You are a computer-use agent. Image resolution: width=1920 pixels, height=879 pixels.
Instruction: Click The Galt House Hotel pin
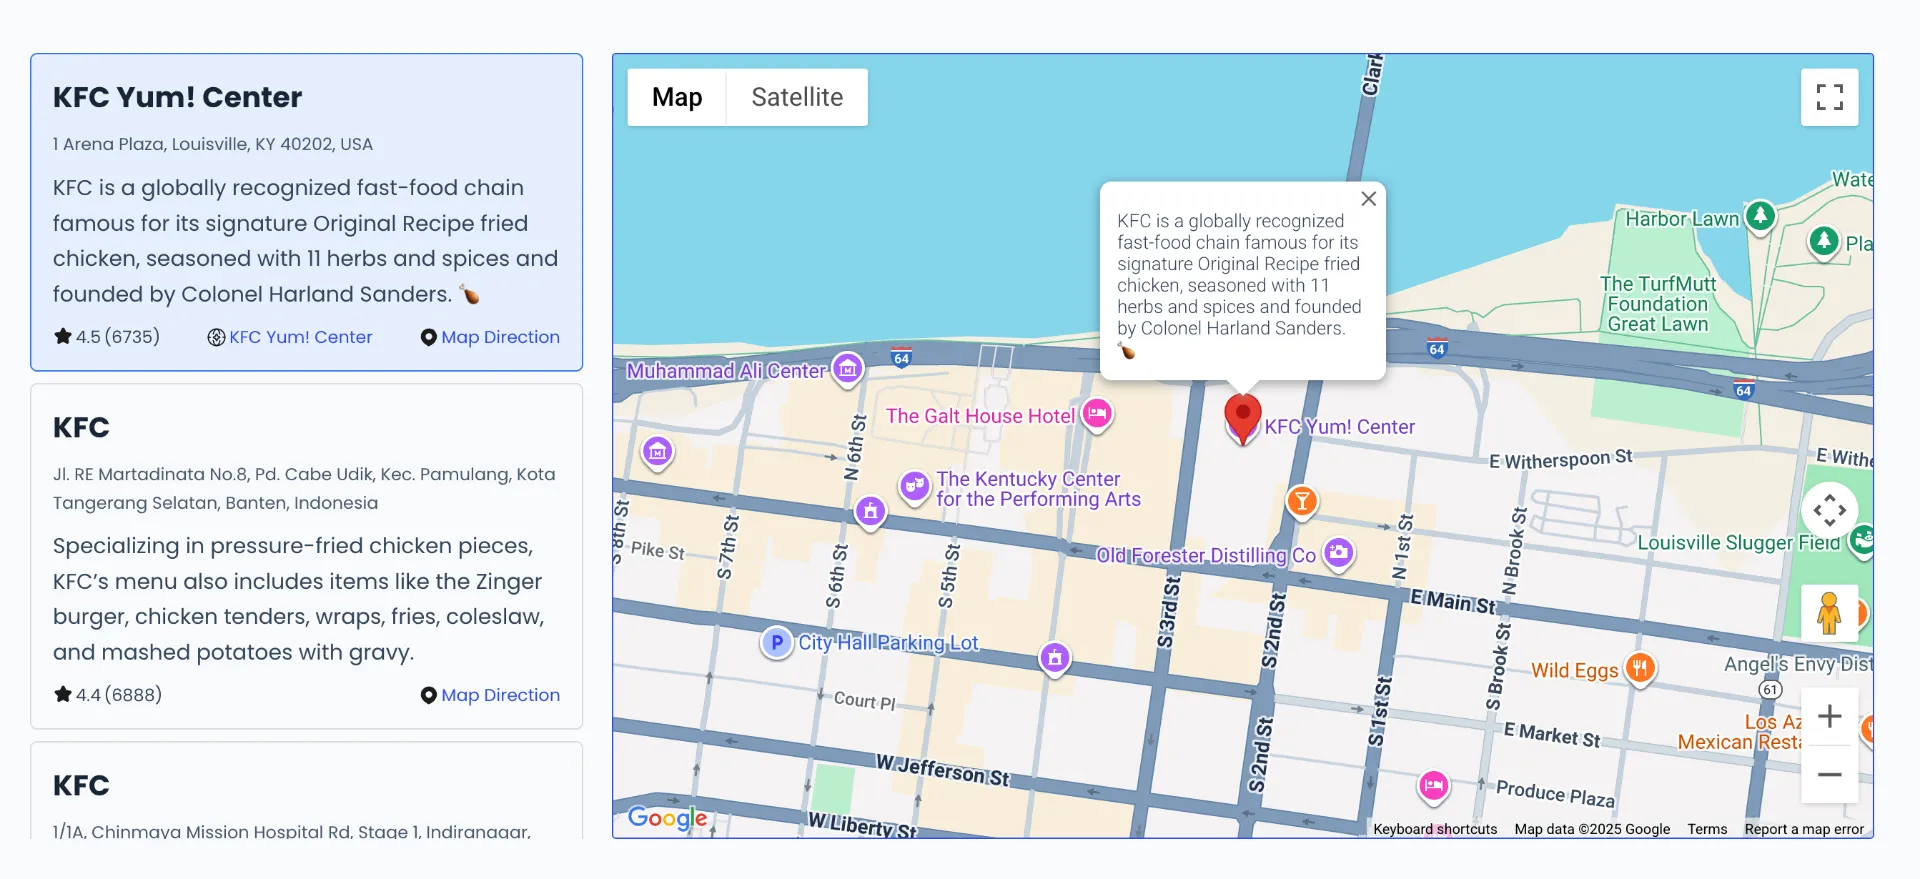[x=1097, y=414]
